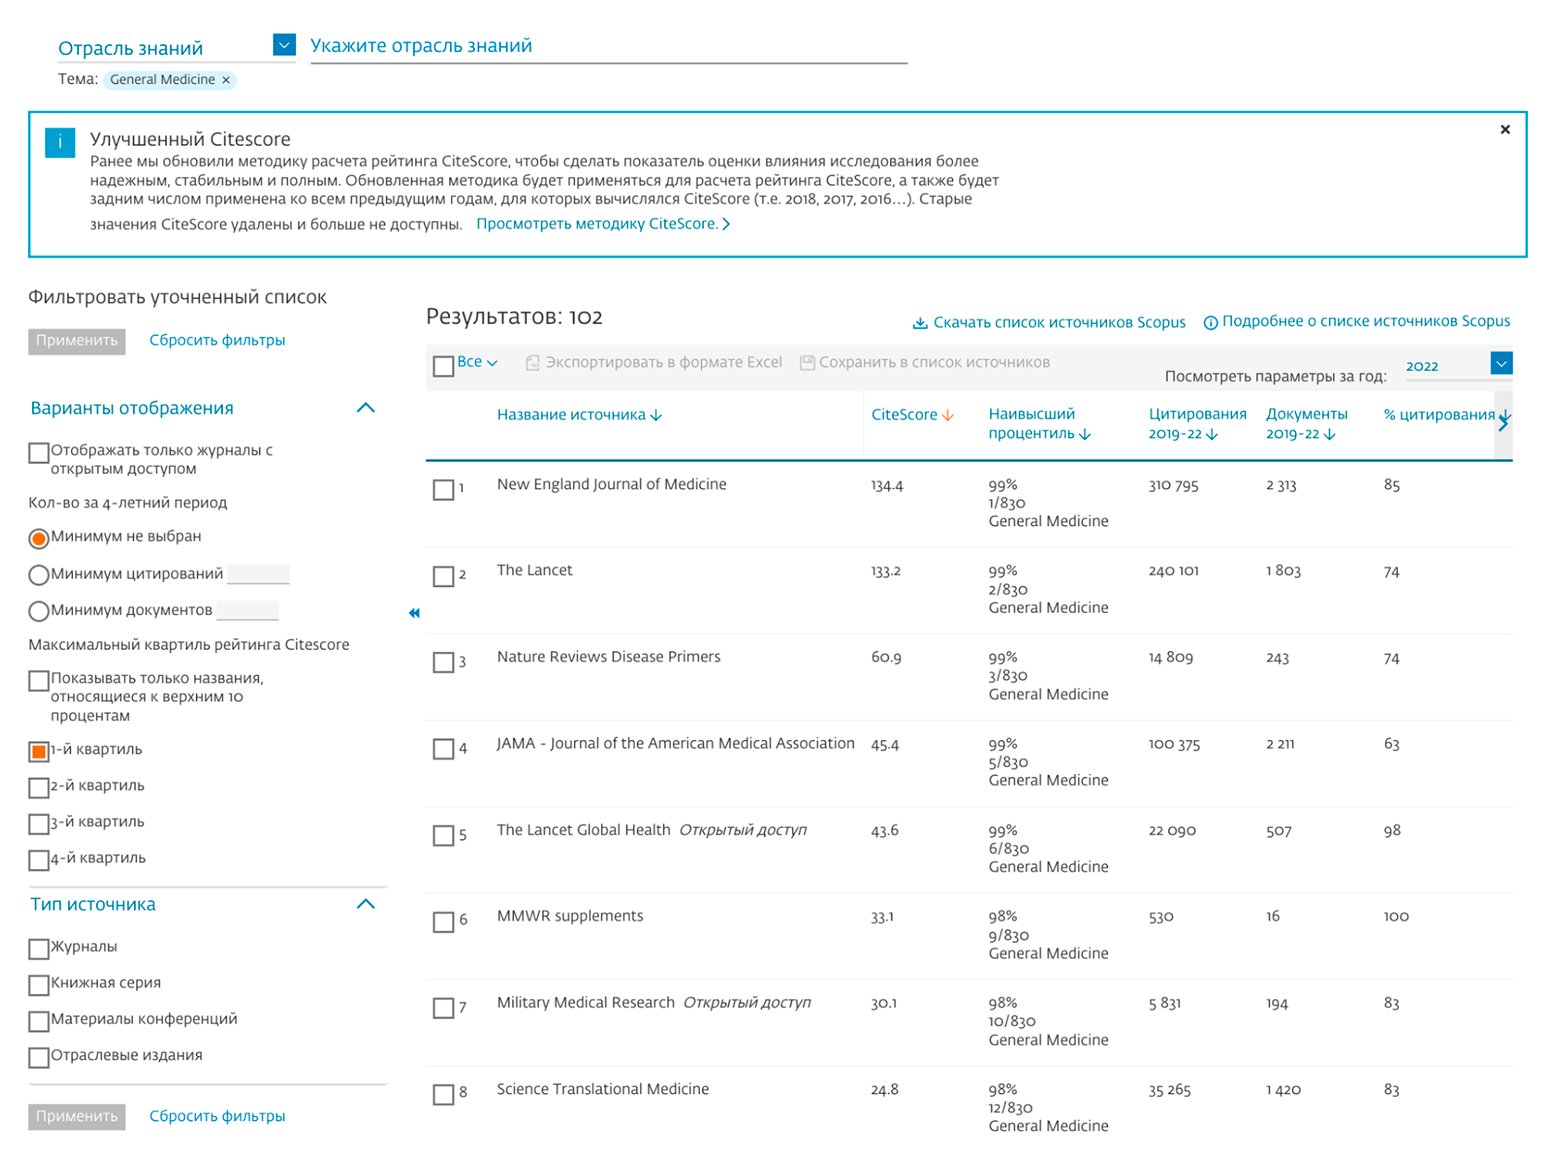Click download Scopus source list link
The image size is (1556, 1166).
(x=1059, y=323)
